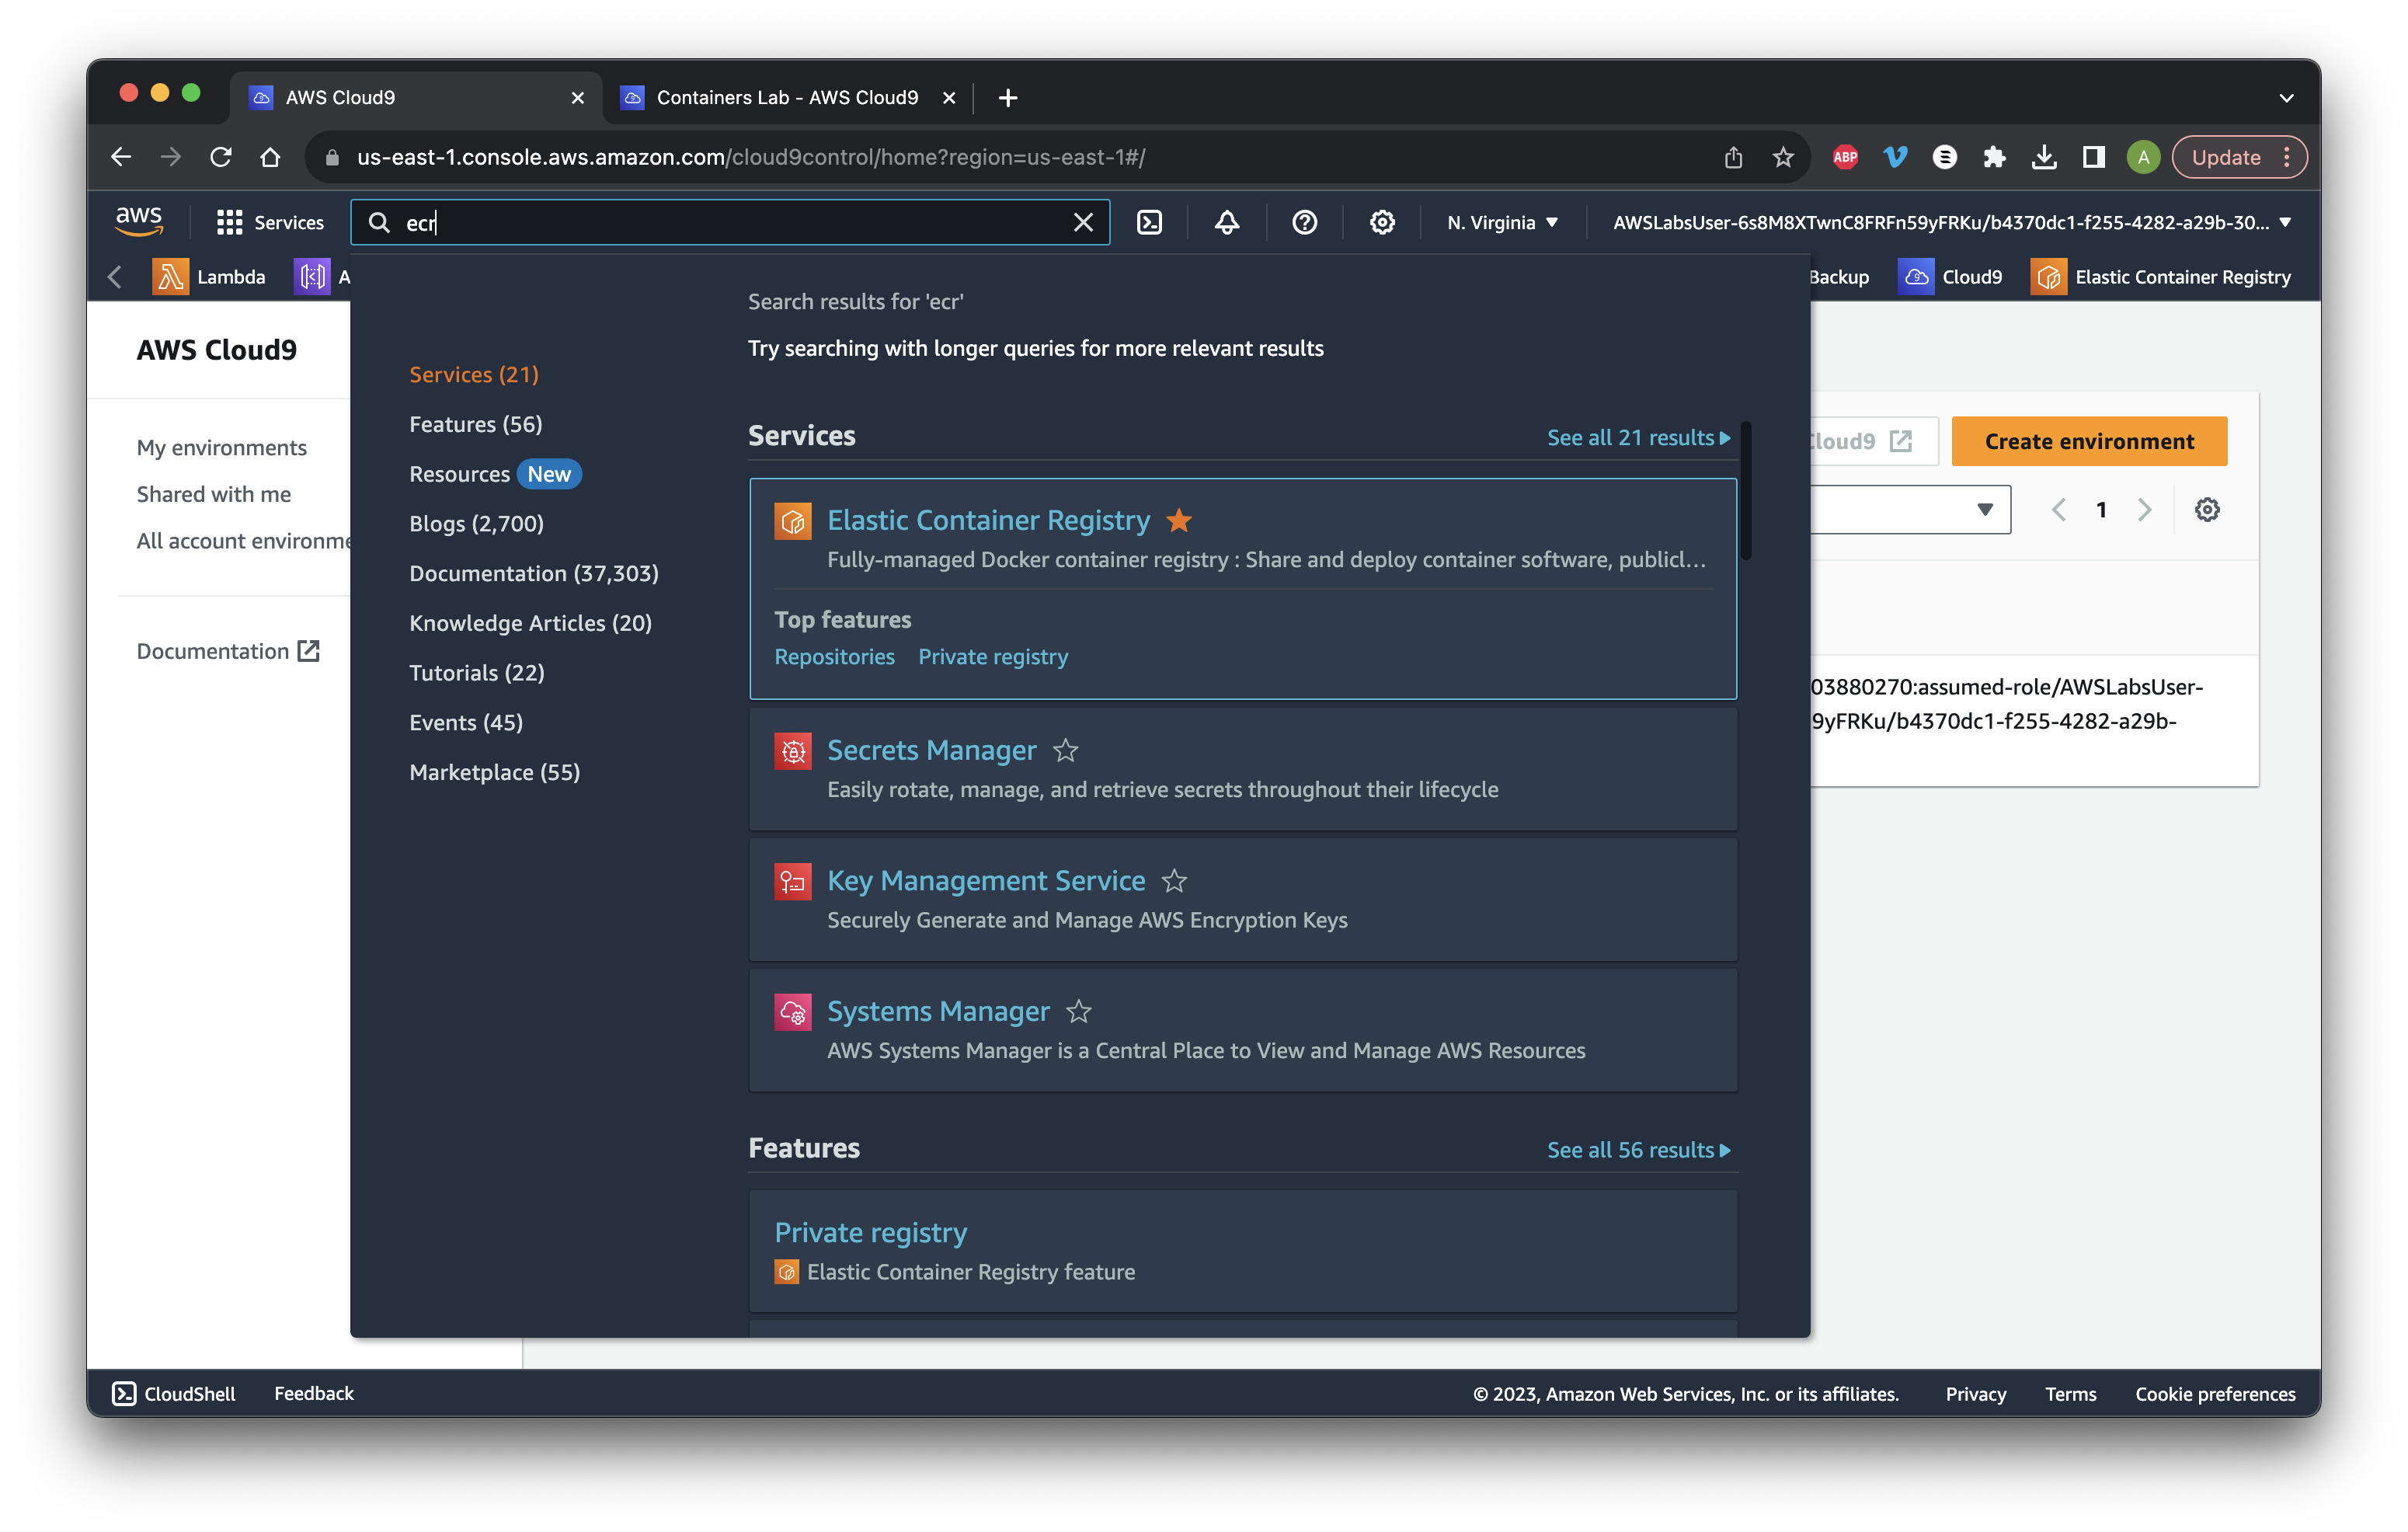
Task: Open browser Extensions puzzle icon
Action: [x=1994, y=157]
